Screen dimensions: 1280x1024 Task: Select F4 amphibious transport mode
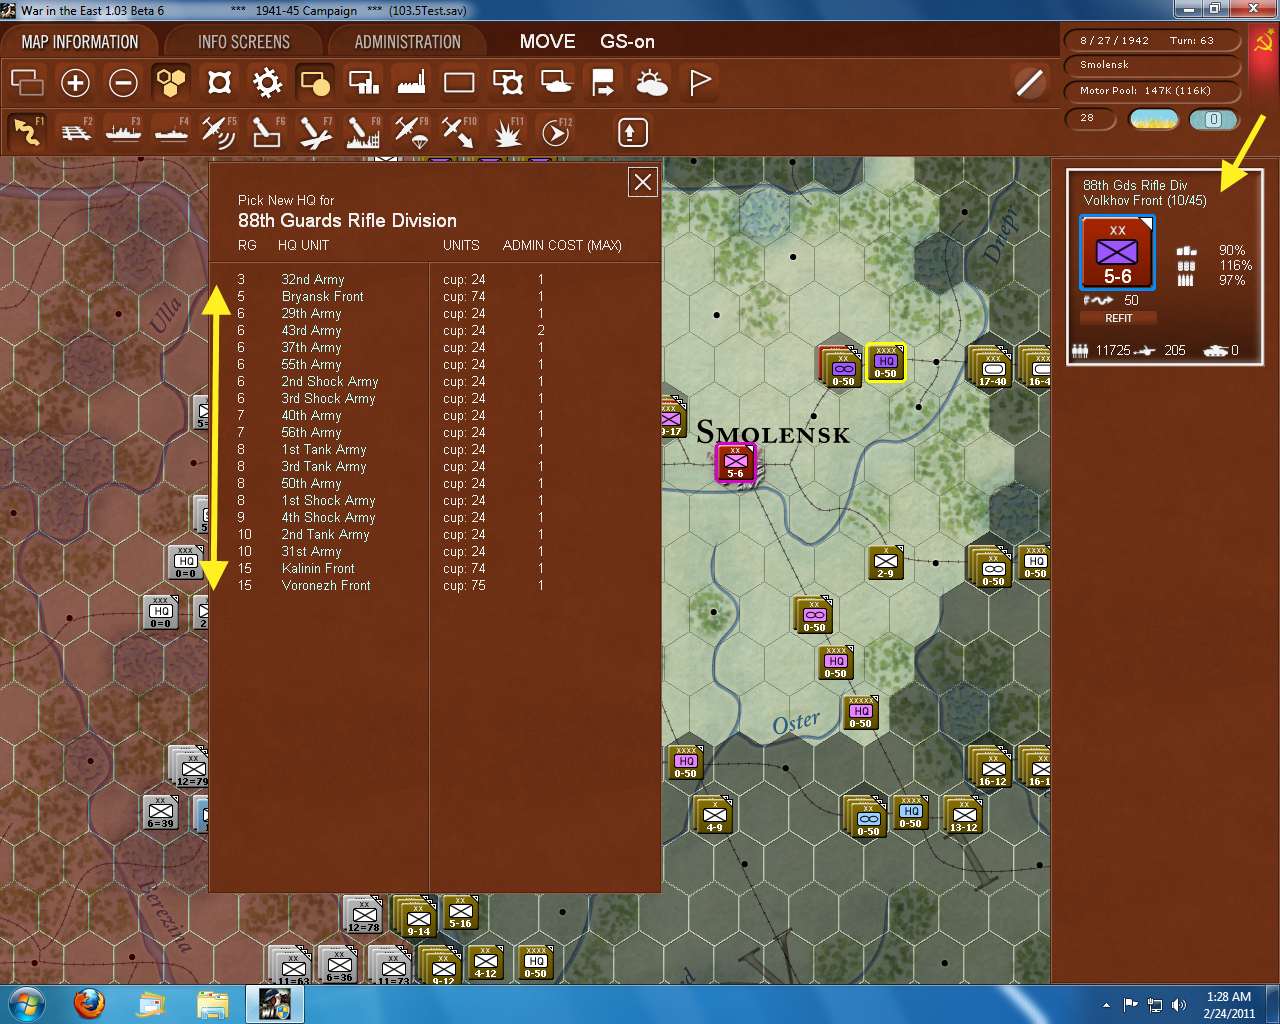[x=171, y=132]
